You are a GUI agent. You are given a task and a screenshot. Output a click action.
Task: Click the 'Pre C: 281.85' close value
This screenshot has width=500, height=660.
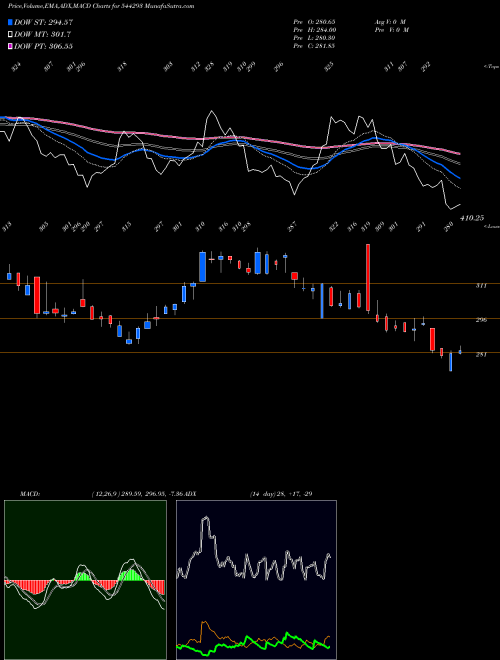(x=314, y=46)
